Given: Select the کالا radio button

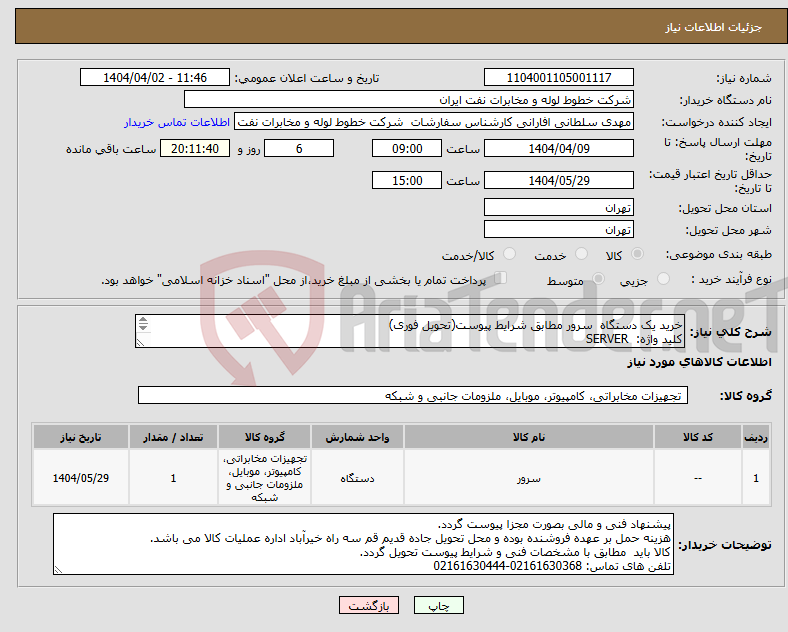Looking at the screenshot, I should tap(637, 254).
